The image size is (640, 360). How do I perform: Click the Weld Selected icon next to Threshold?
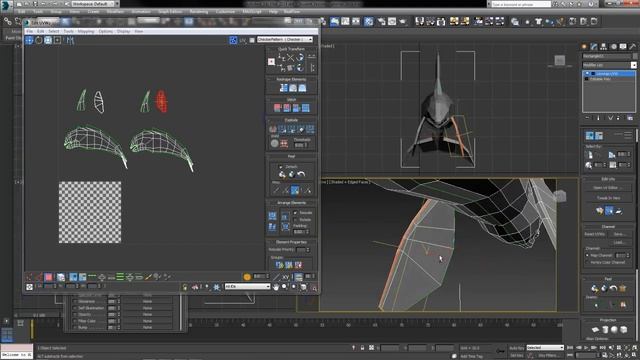(x=284, y=143)
